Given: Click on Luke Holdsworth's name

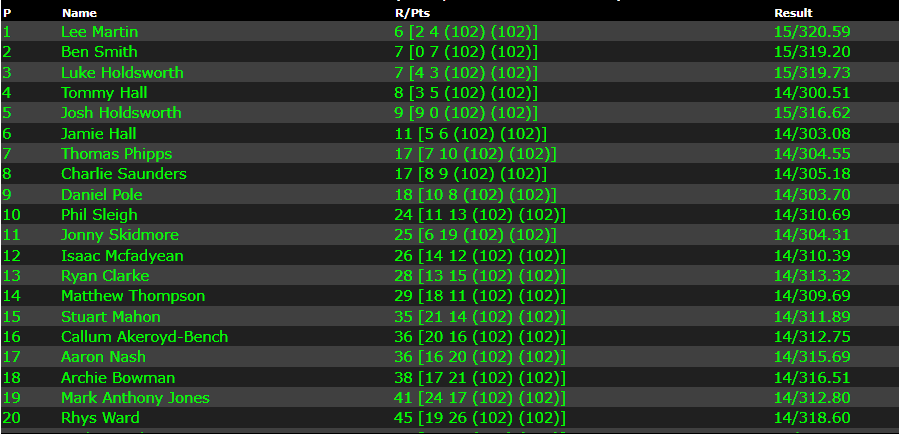Looking at the screenshot, I should point(122,73).
